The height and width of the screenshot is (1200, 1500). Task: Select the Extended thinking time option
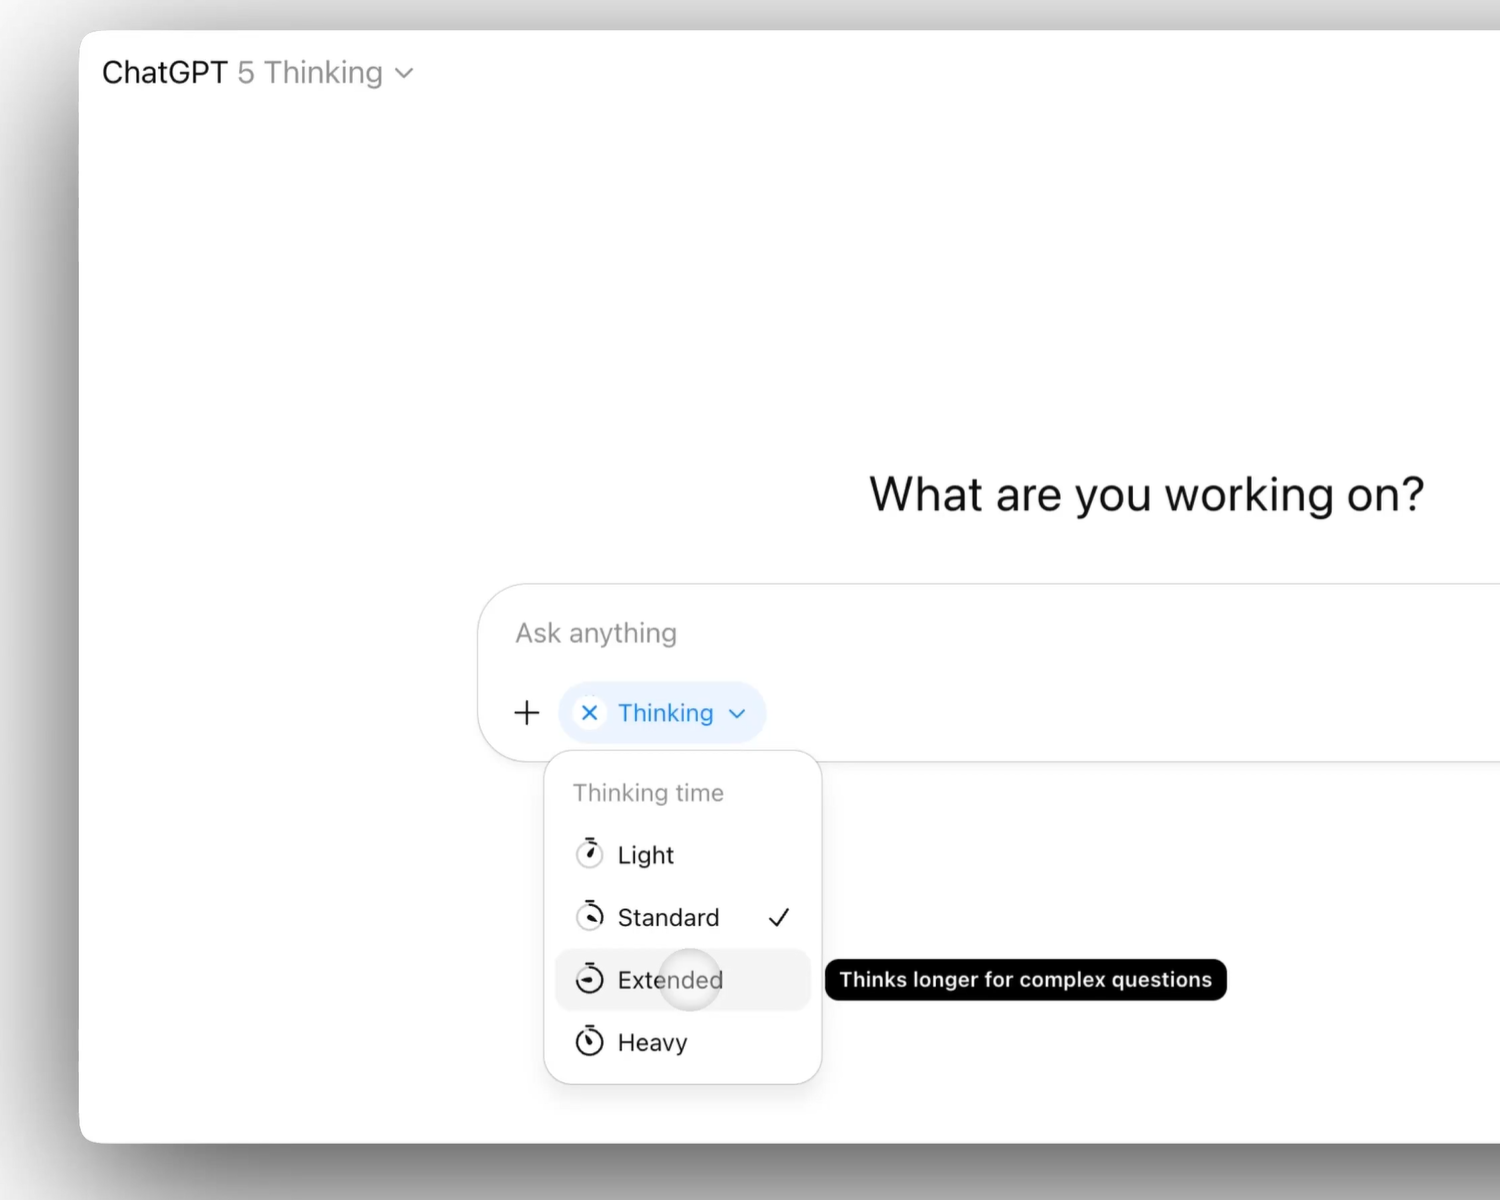click(x=670, y=980)
